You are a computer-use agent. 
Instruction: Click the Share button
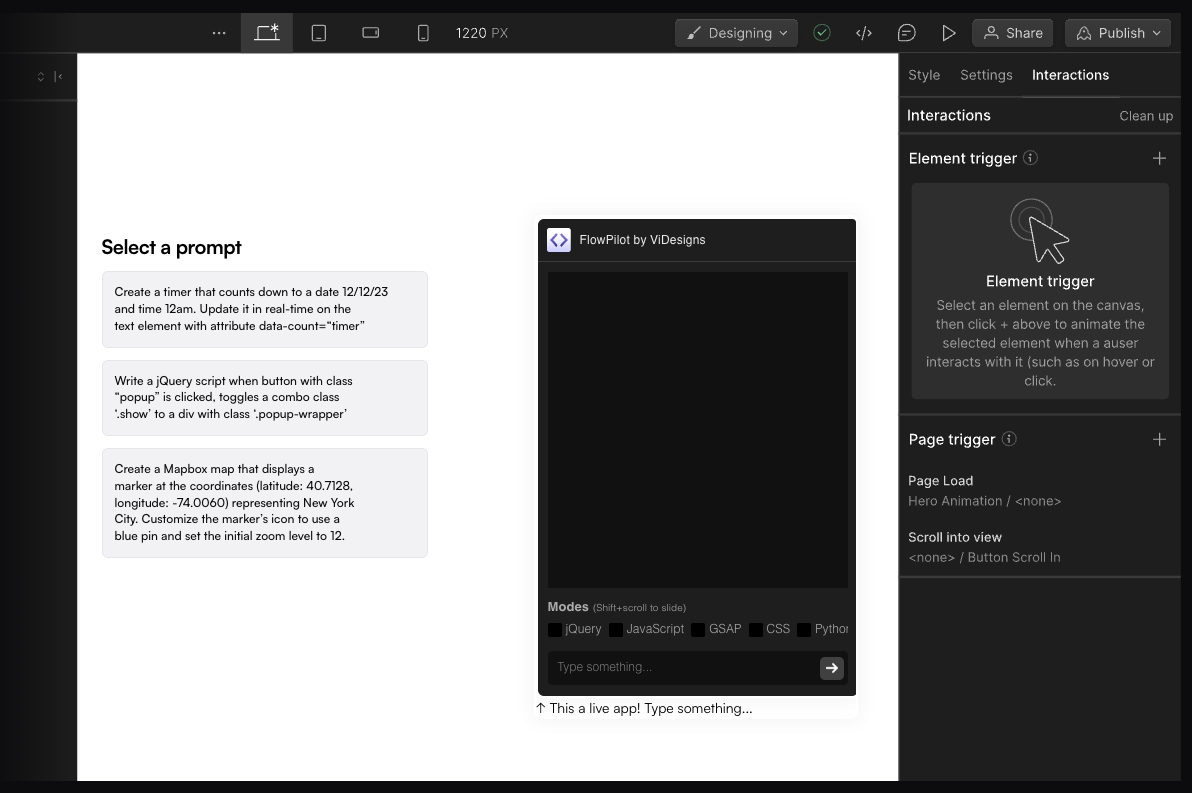[x=1012, y=32]
